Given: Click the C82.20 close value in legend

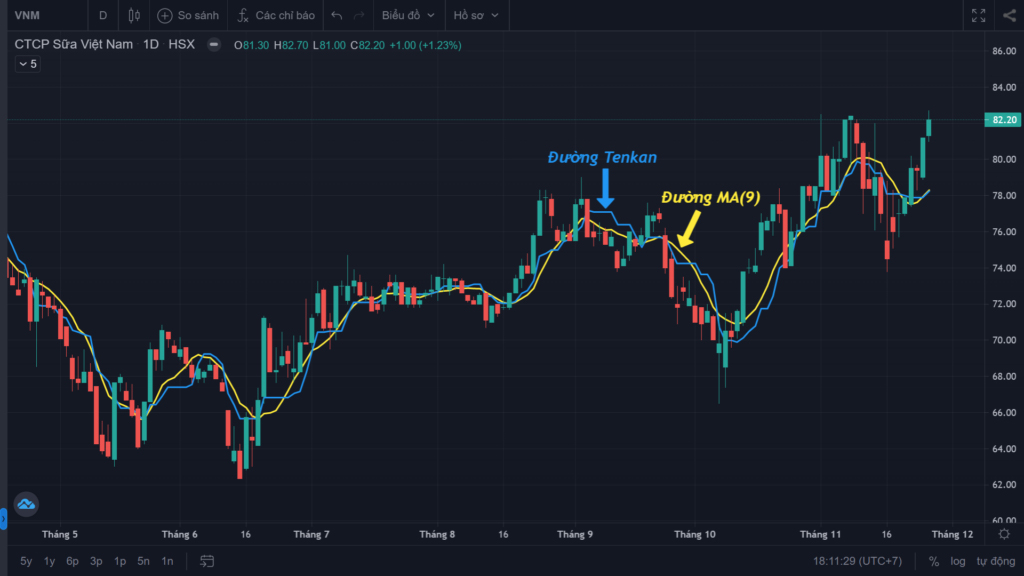Looking at the screenshot, I should click(368, 45).
